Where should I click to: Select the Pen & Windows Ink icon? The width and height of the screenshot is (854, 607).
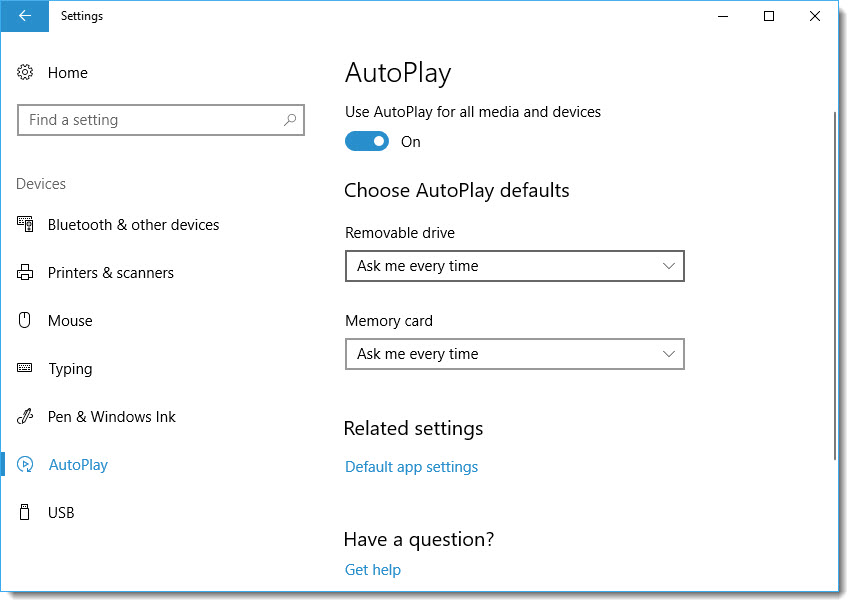point(24,416)
